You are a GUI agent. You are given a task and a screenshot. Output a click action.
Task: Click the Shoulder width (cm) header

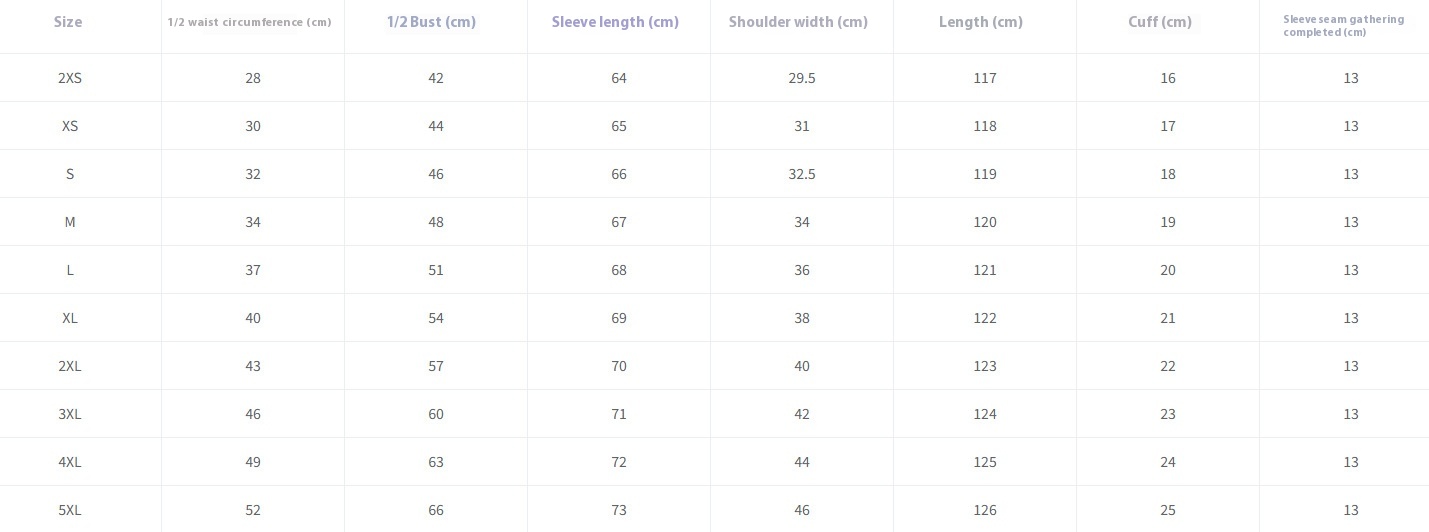[x=798, y=22]
